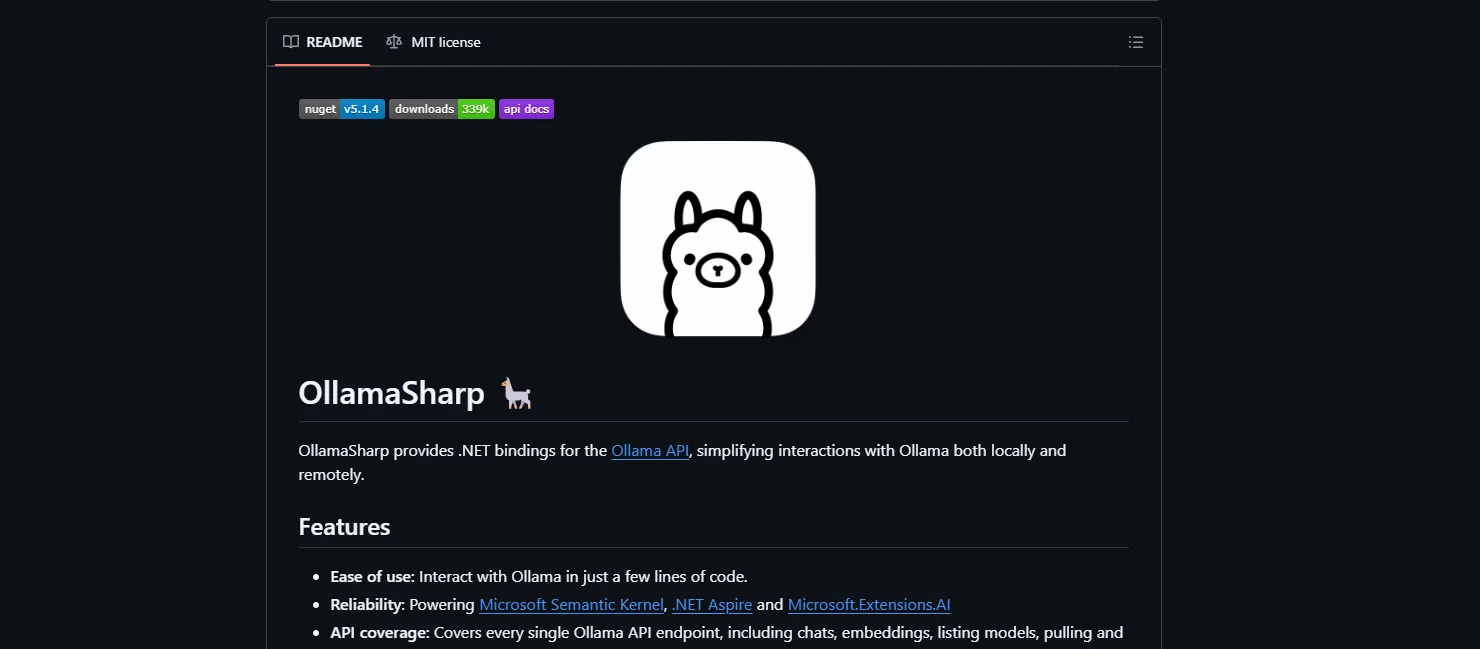Click the nuget v5.1.4 badge
Viewport: 1480px width, 649px height.
coord(342,109)
